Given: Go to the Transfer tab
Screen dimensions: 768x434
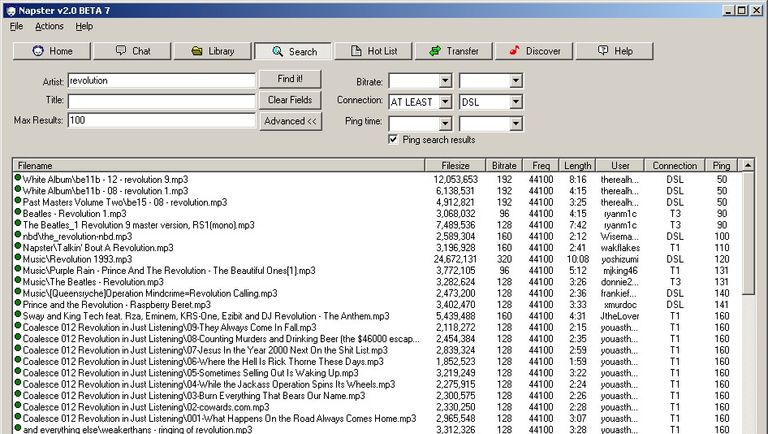Looking at the screenshot, I should 454,51.
